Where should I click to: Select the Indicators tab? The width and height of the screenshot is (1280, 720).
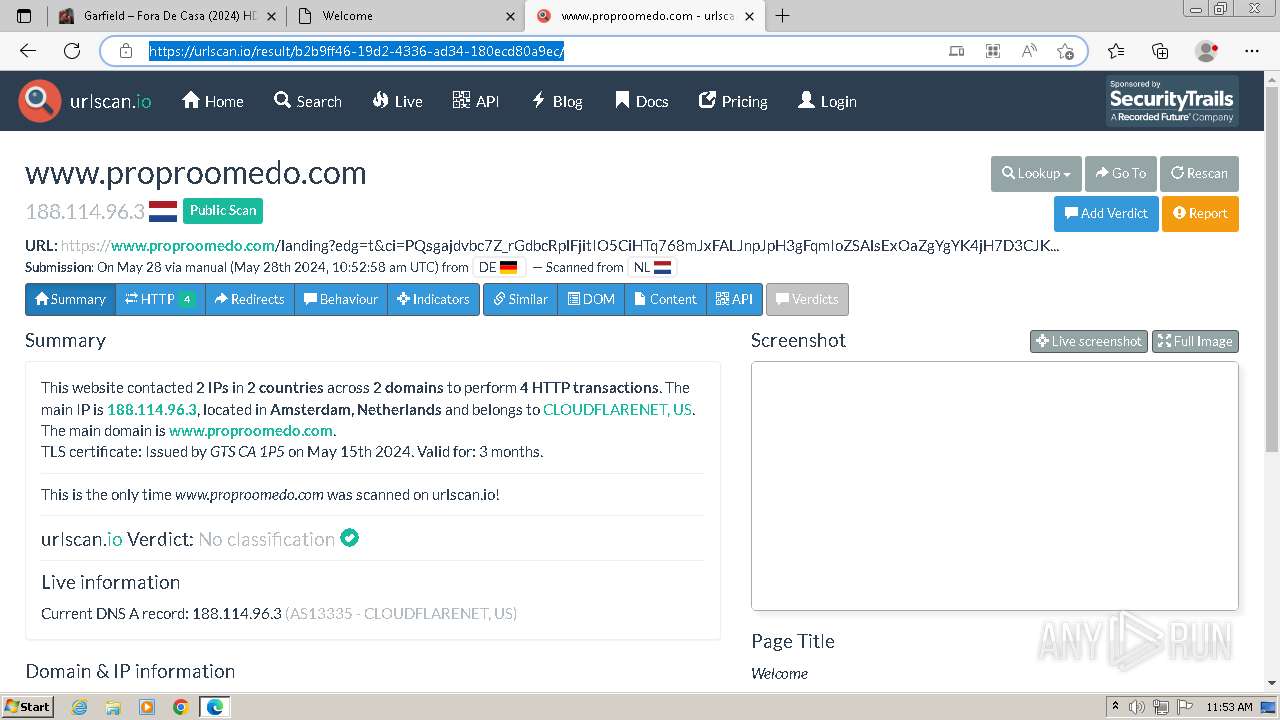point(433,299)
